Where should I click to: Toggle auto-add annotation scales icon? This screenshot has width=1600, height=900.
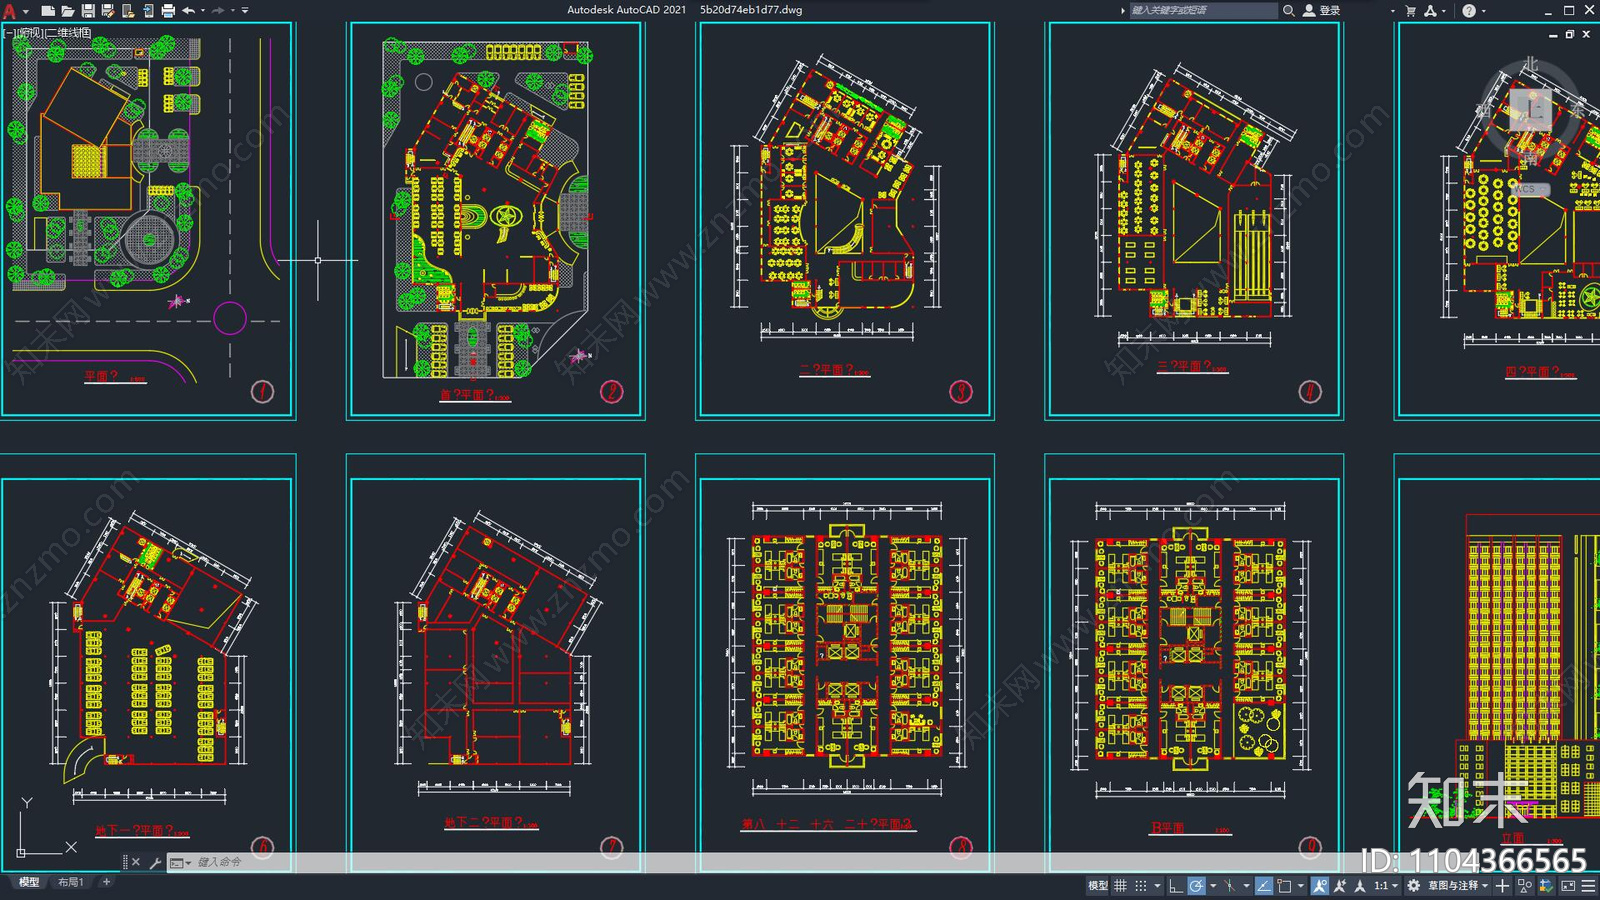1340,885
